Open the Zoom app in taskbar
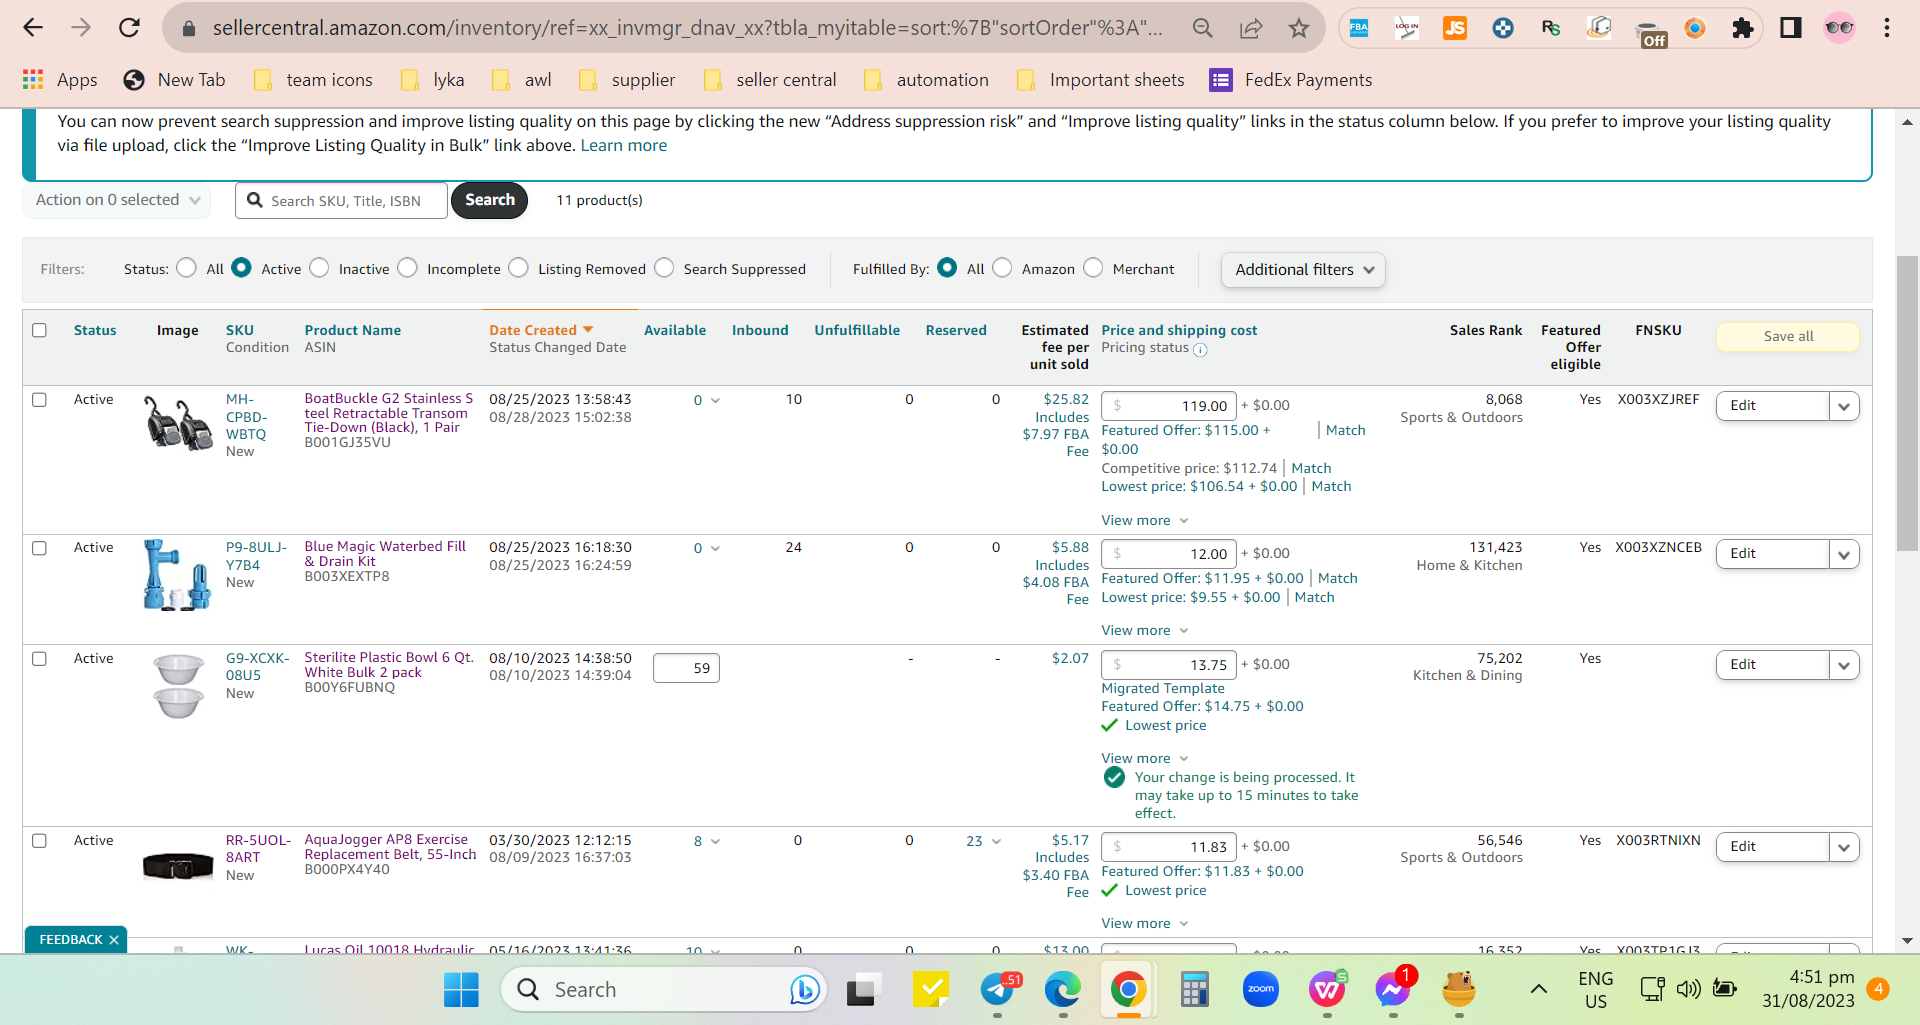This screenshot has width=1920, height=1025. tap(1261, 989)
